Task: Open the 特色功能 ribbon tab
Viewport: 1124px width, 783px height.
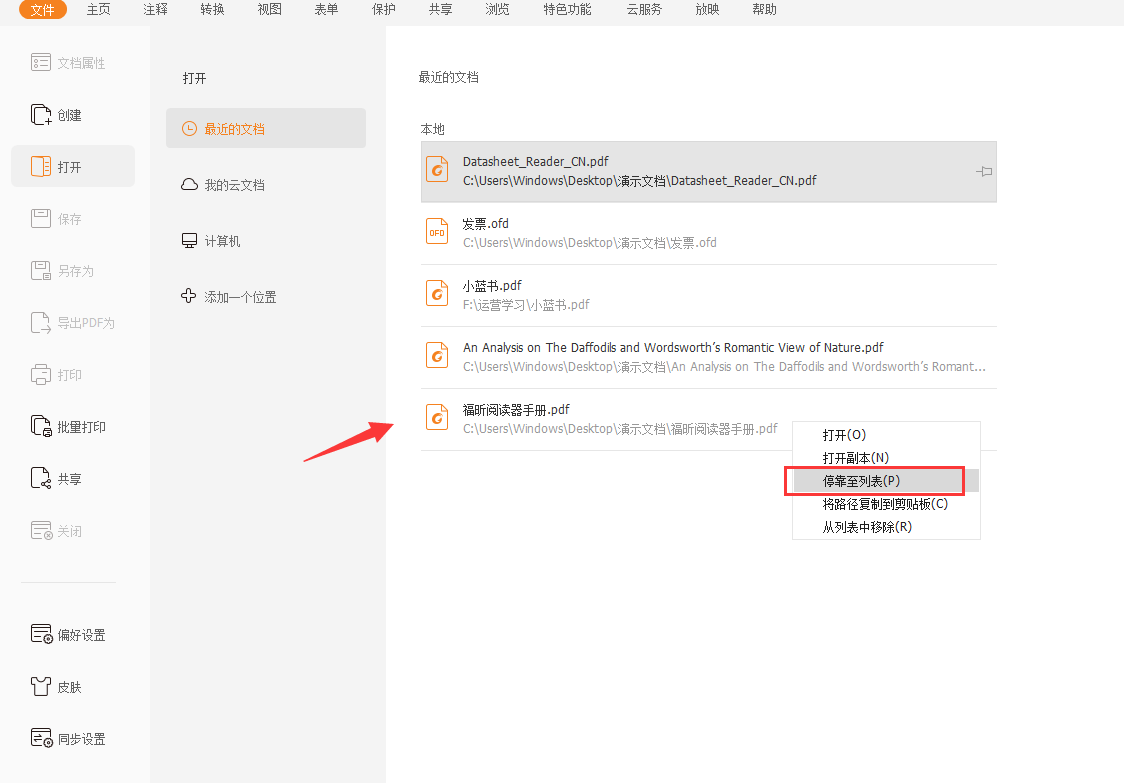Action: pyautogui.click(x=567, y=10)
